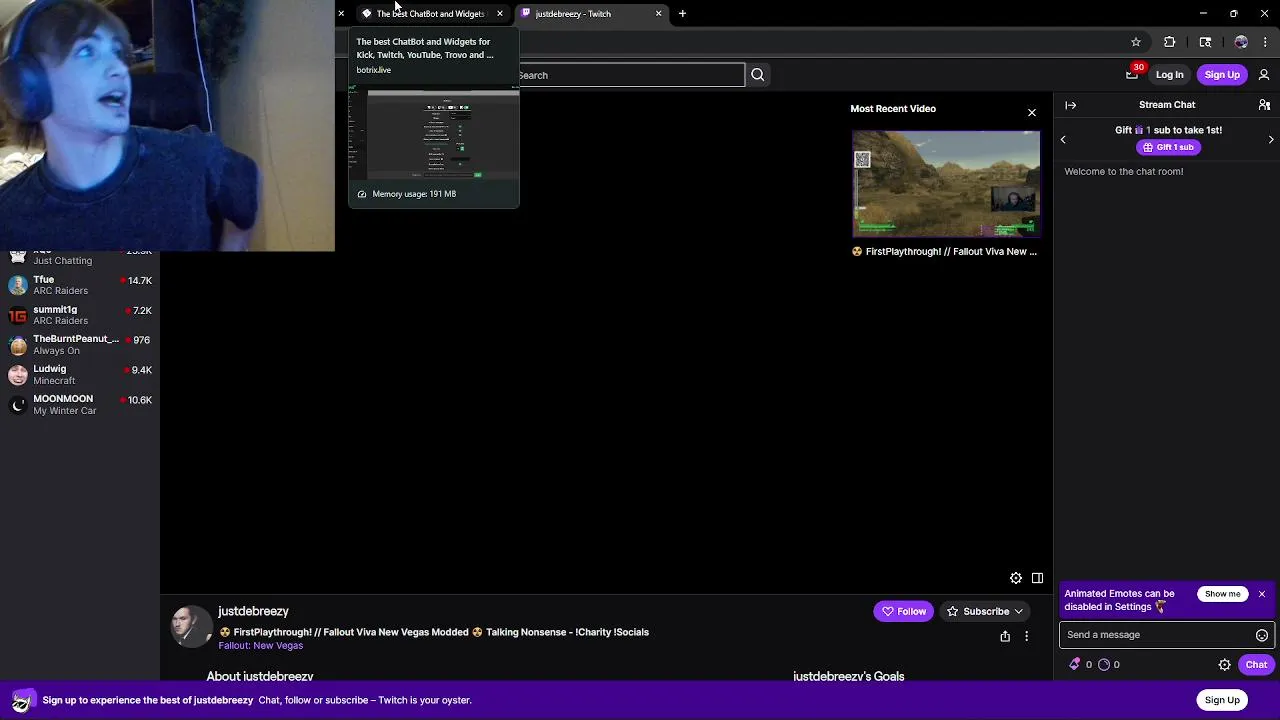This screenshot has height=720, width=1280.
Task: Open the browser extensions puzzle icon
Action: point(1169,42)
